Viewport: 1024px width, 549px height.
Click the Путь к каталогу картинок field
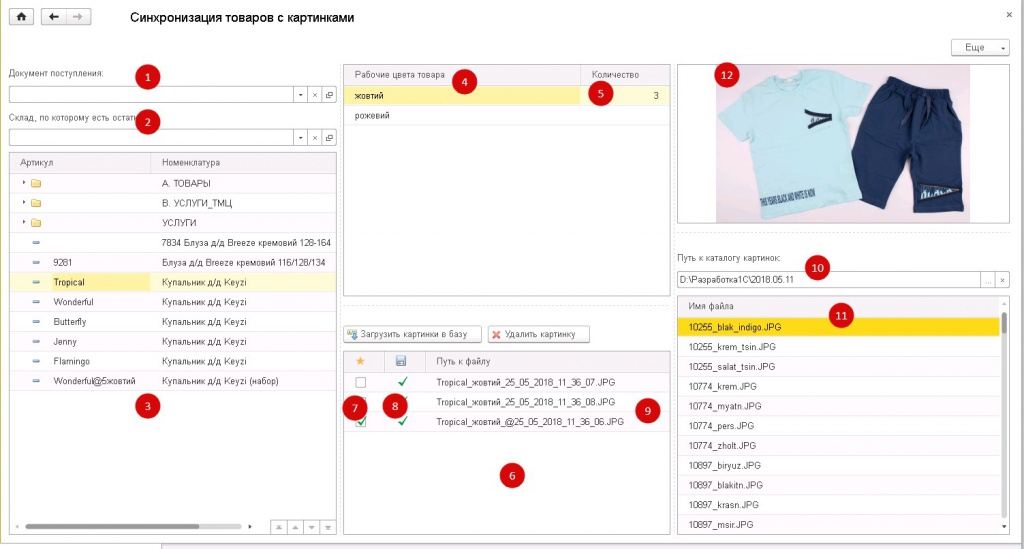pyautogui.click(x=828, y=279)
